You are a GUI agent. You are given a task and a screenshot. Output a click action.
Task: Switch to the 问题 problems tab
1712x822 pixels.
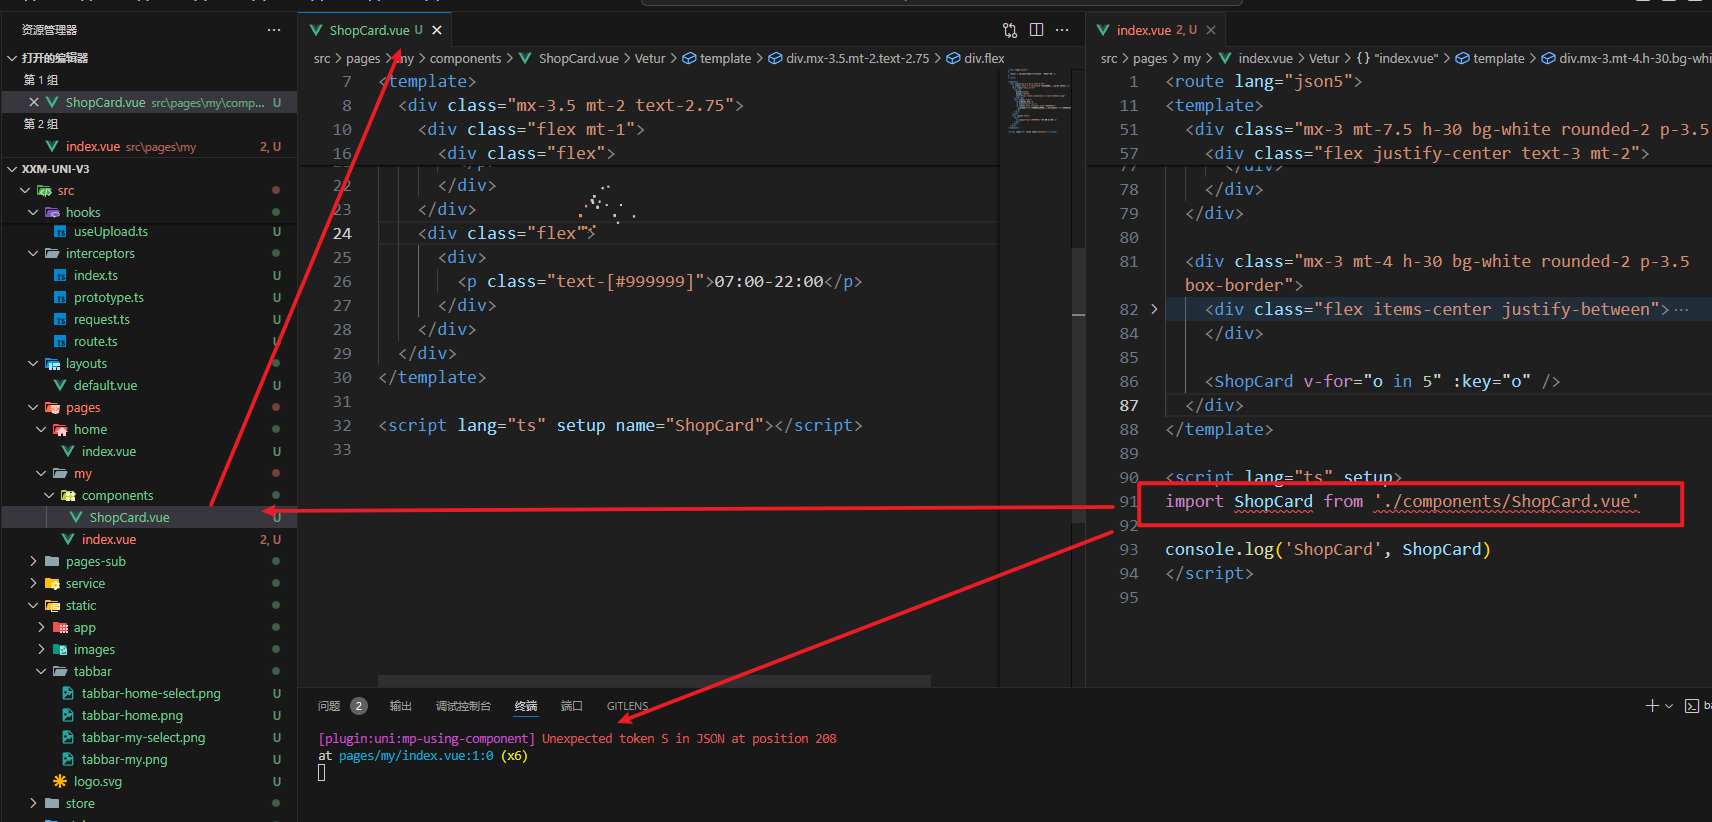(329, 706)
